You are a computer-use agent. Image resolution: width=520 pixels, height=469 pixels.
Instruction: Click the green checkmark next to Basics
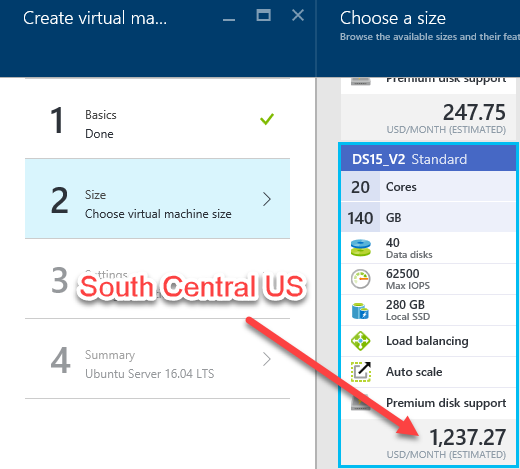coord(267,119)
